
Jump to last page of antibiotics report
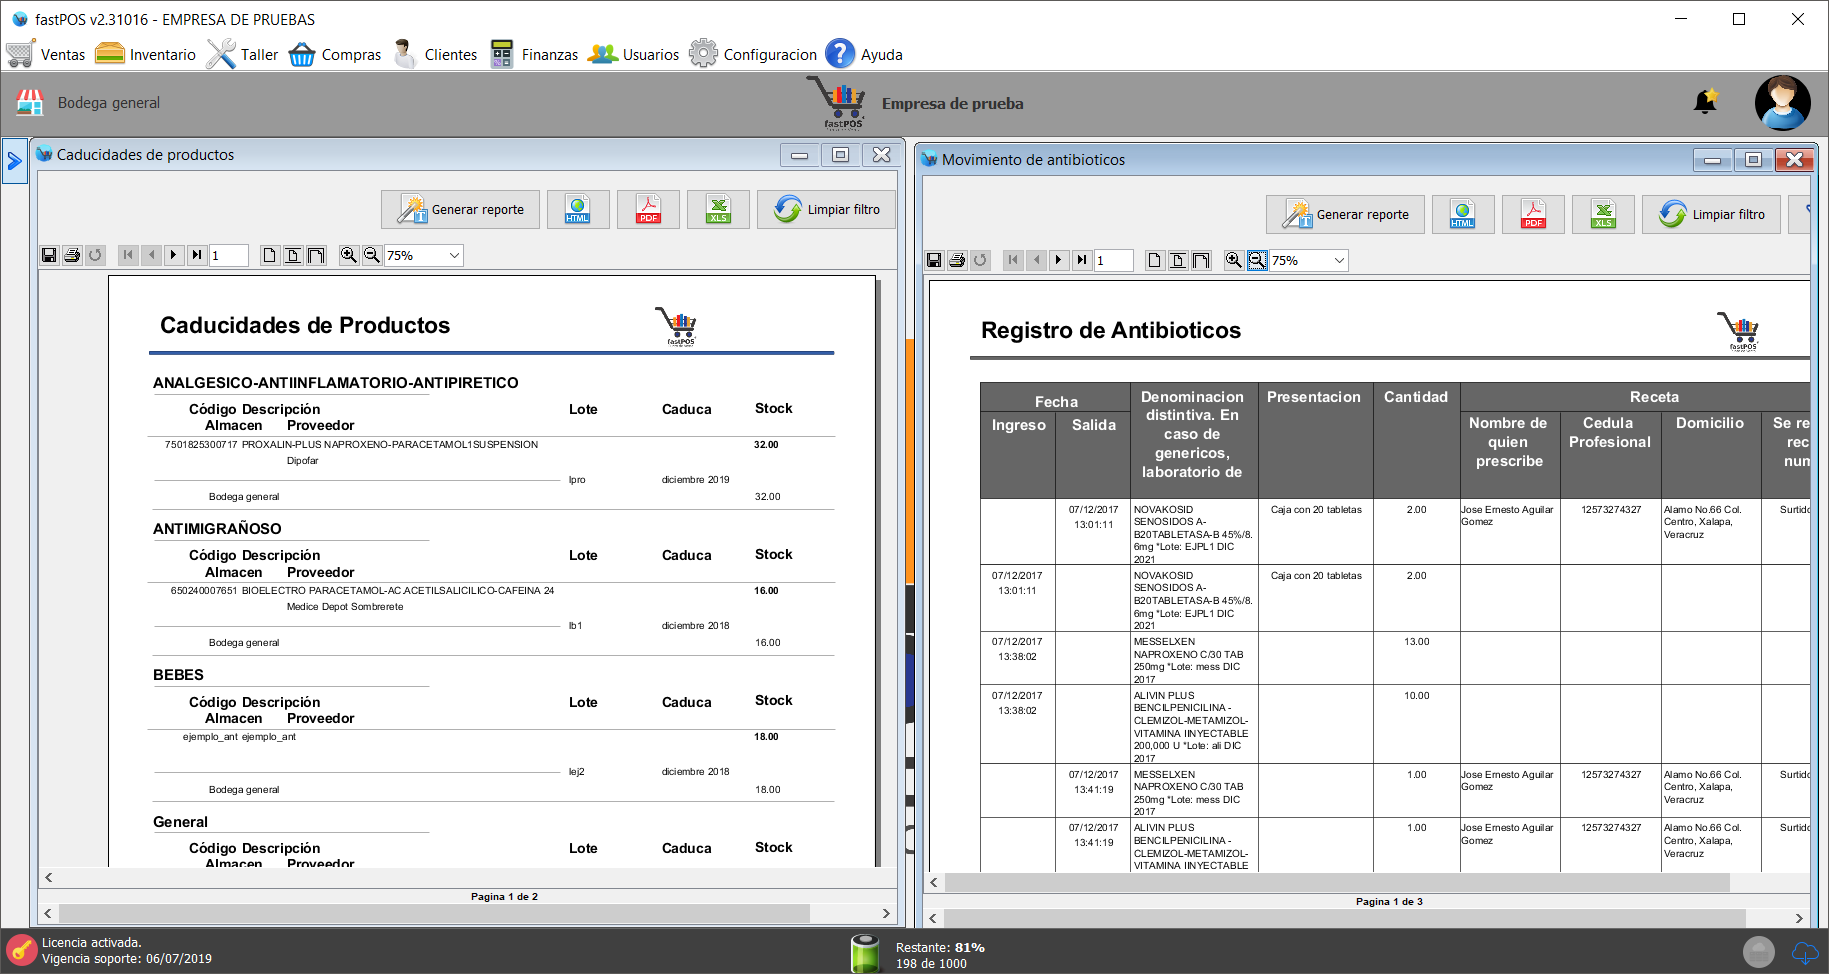pos(1082,260)
